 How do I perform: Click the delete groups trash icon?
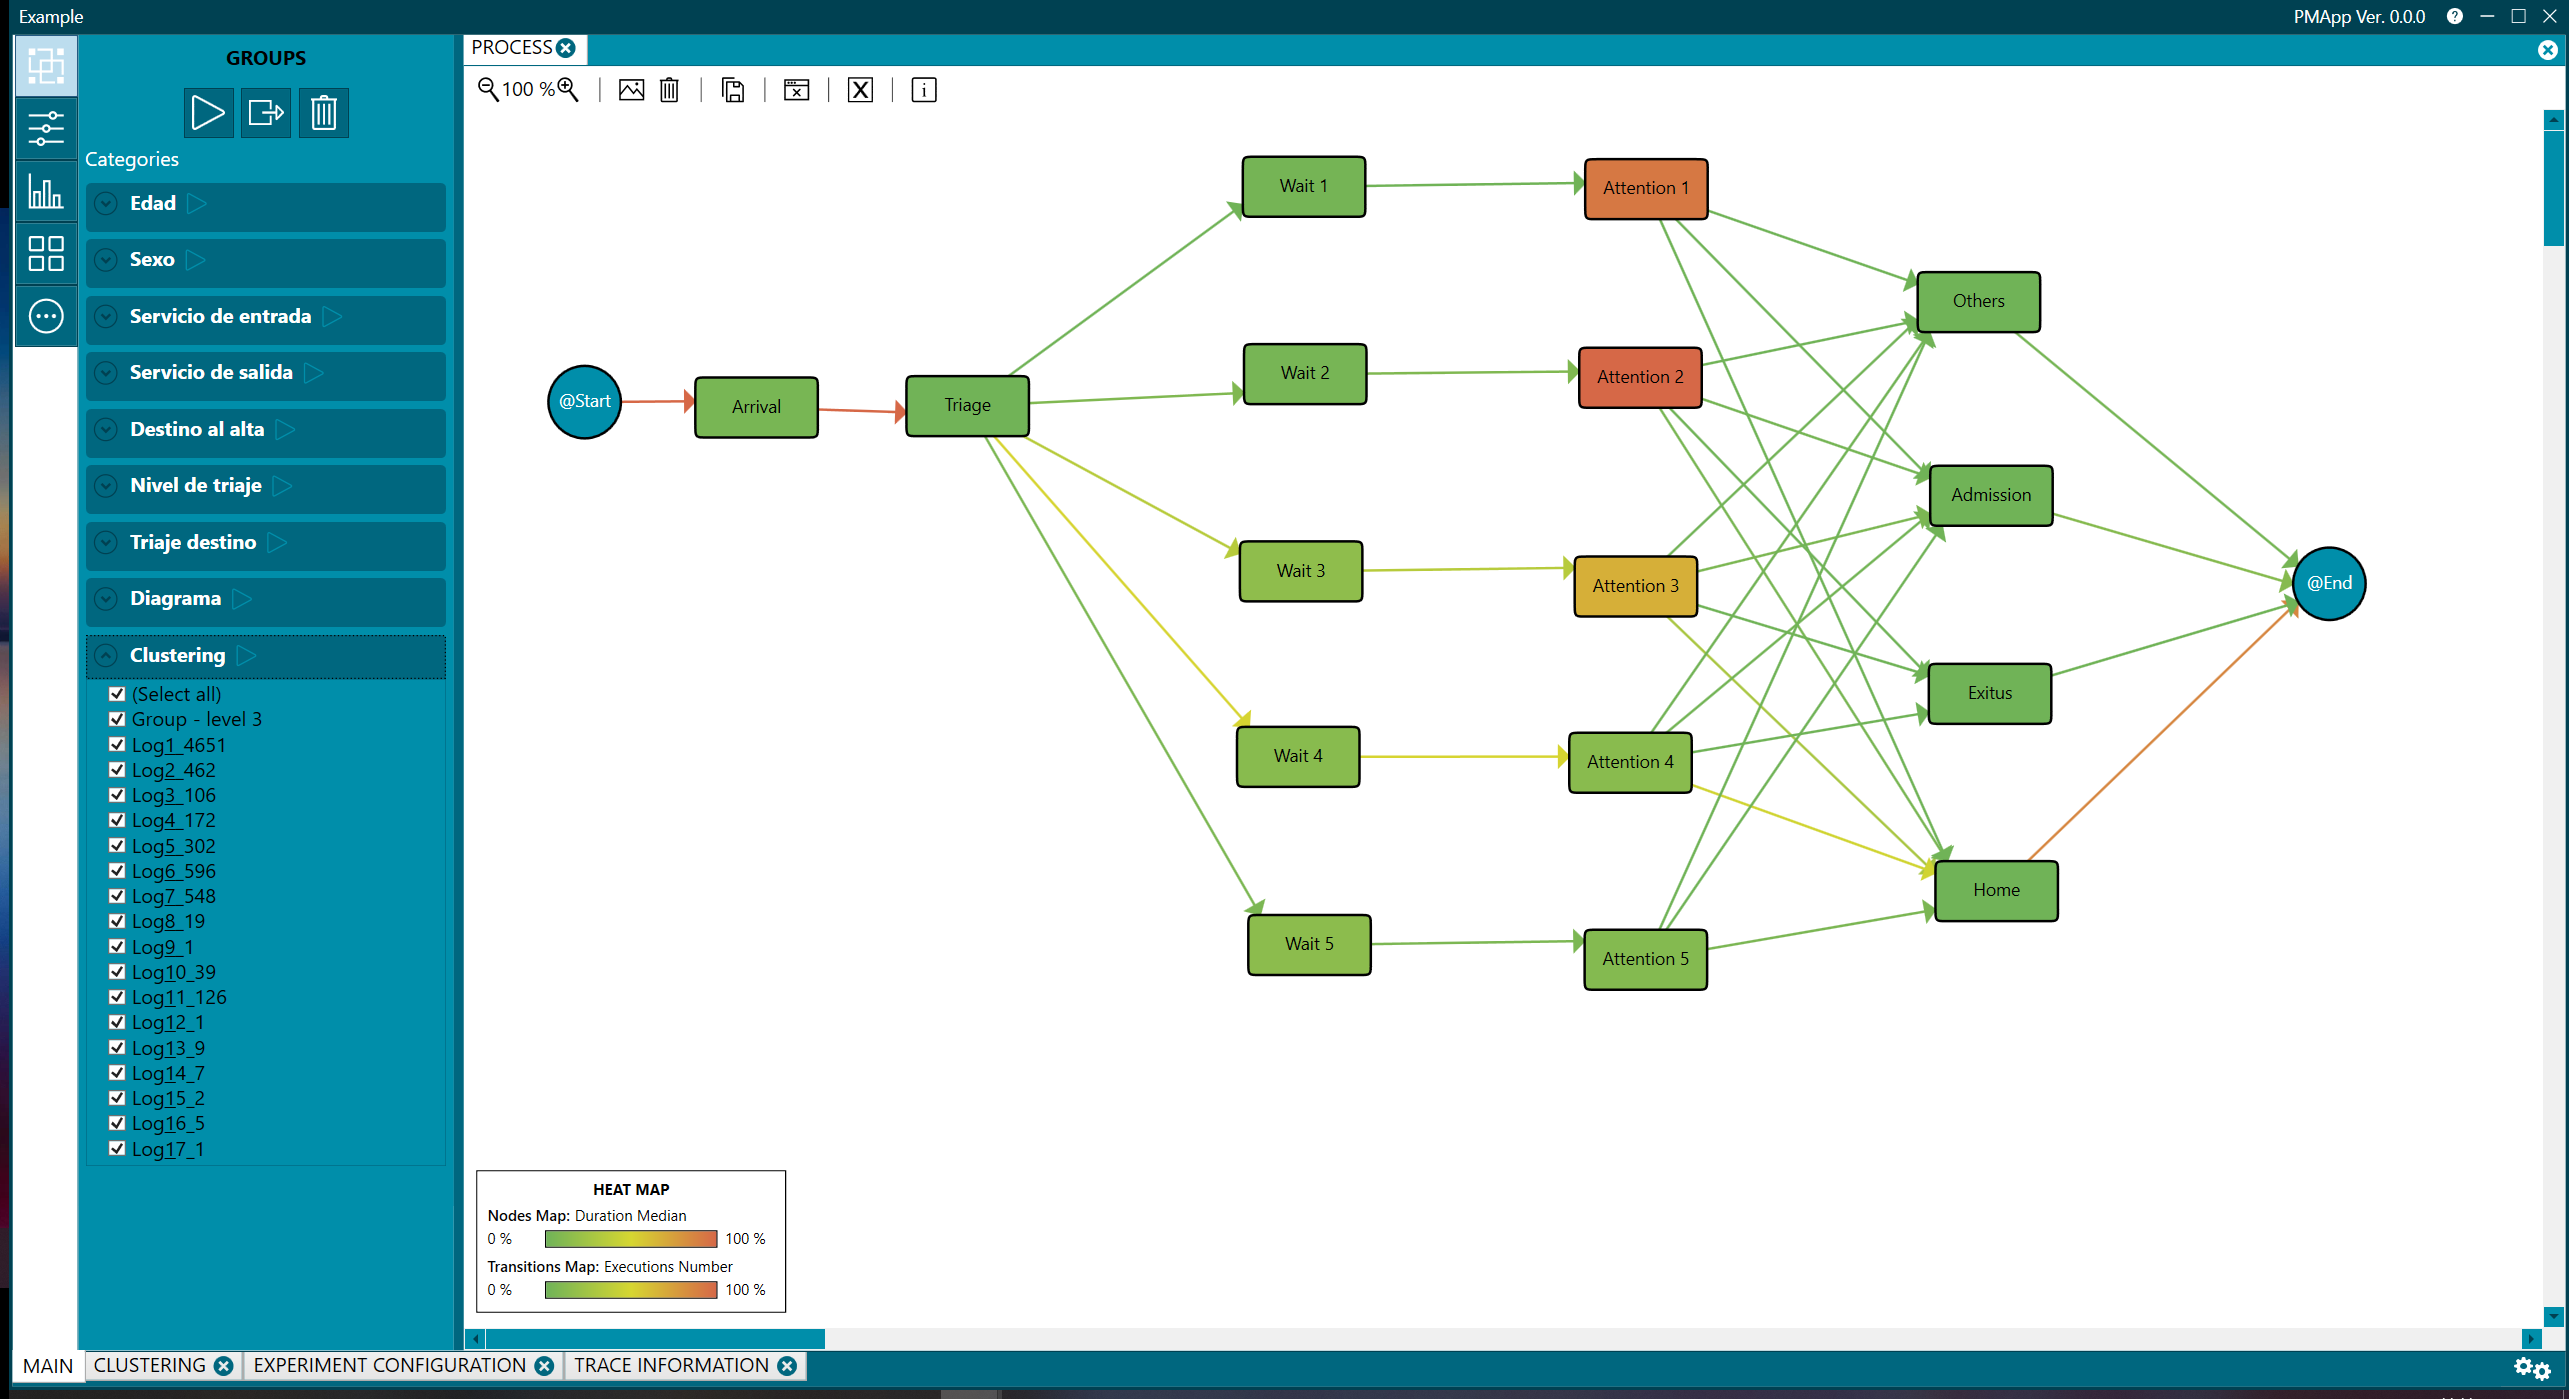(324, 112)
